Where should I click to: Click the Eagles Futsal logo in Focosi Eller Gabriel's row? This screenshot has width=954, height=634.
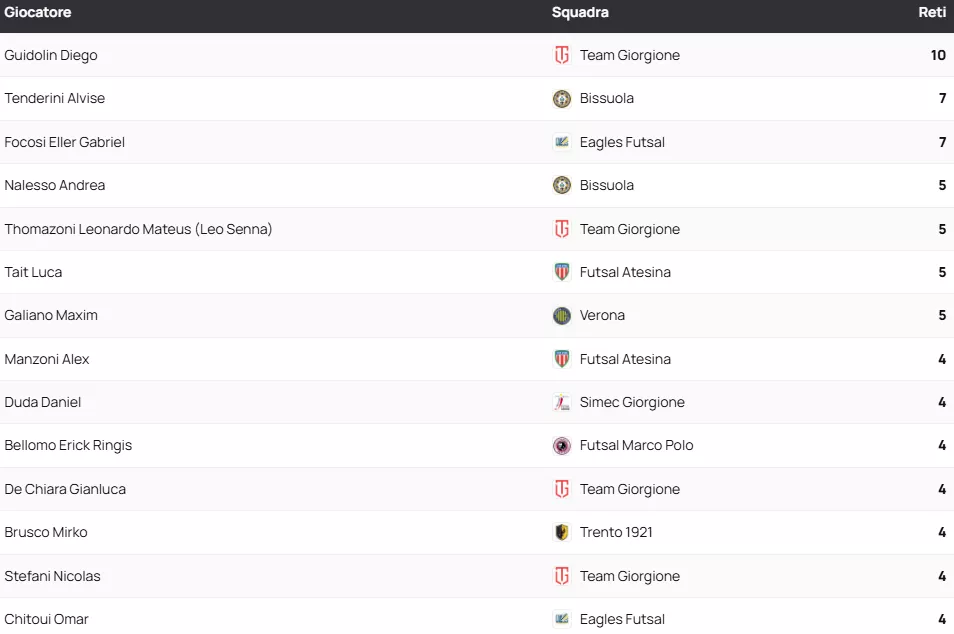[x=562, y=142]
